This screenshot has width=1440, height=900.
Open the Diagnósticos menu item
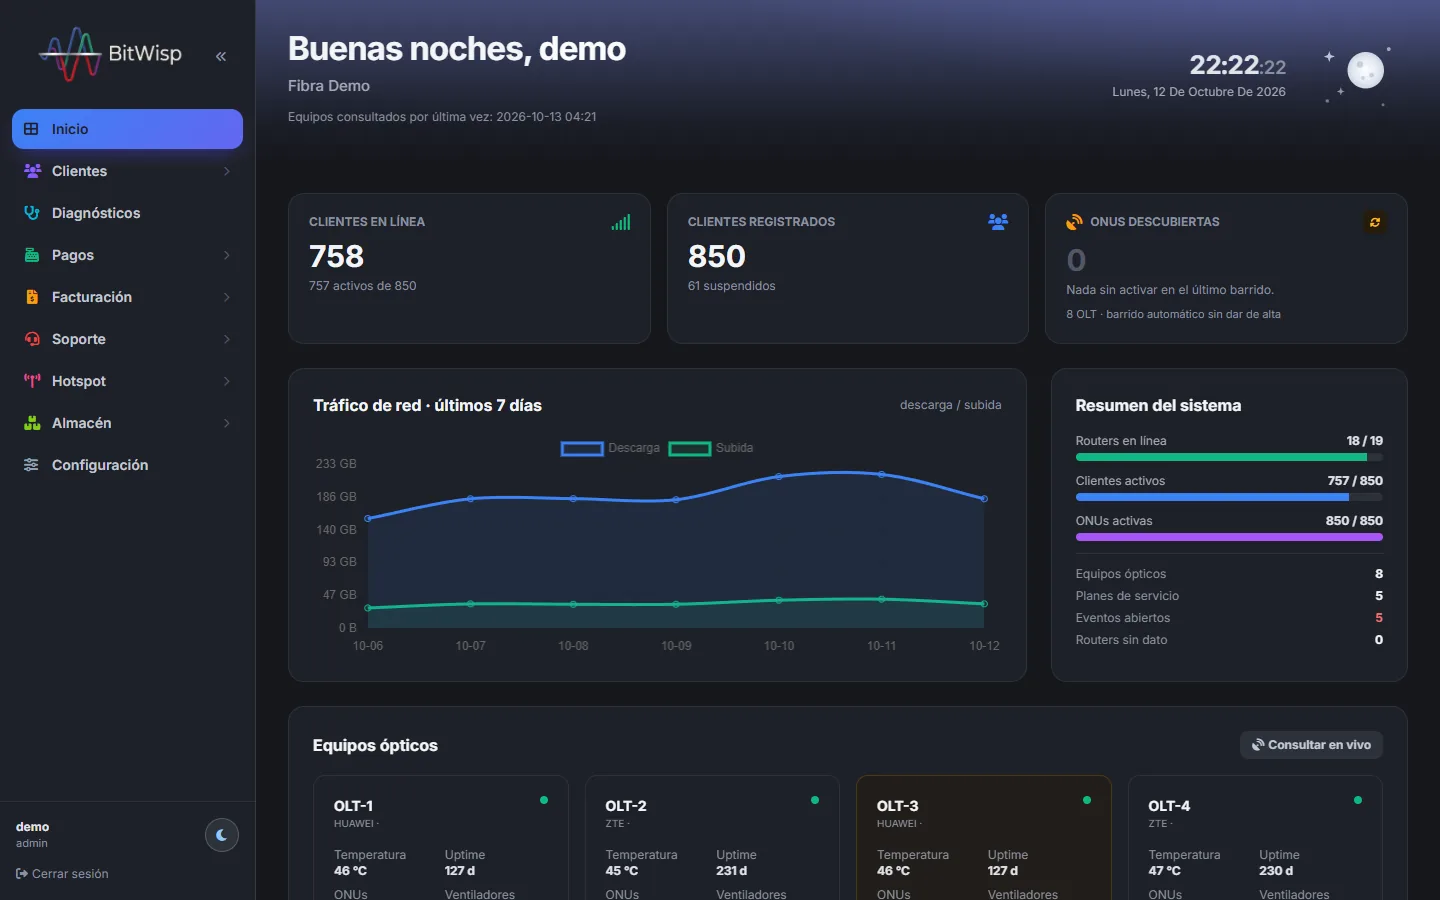click(127, 213)
